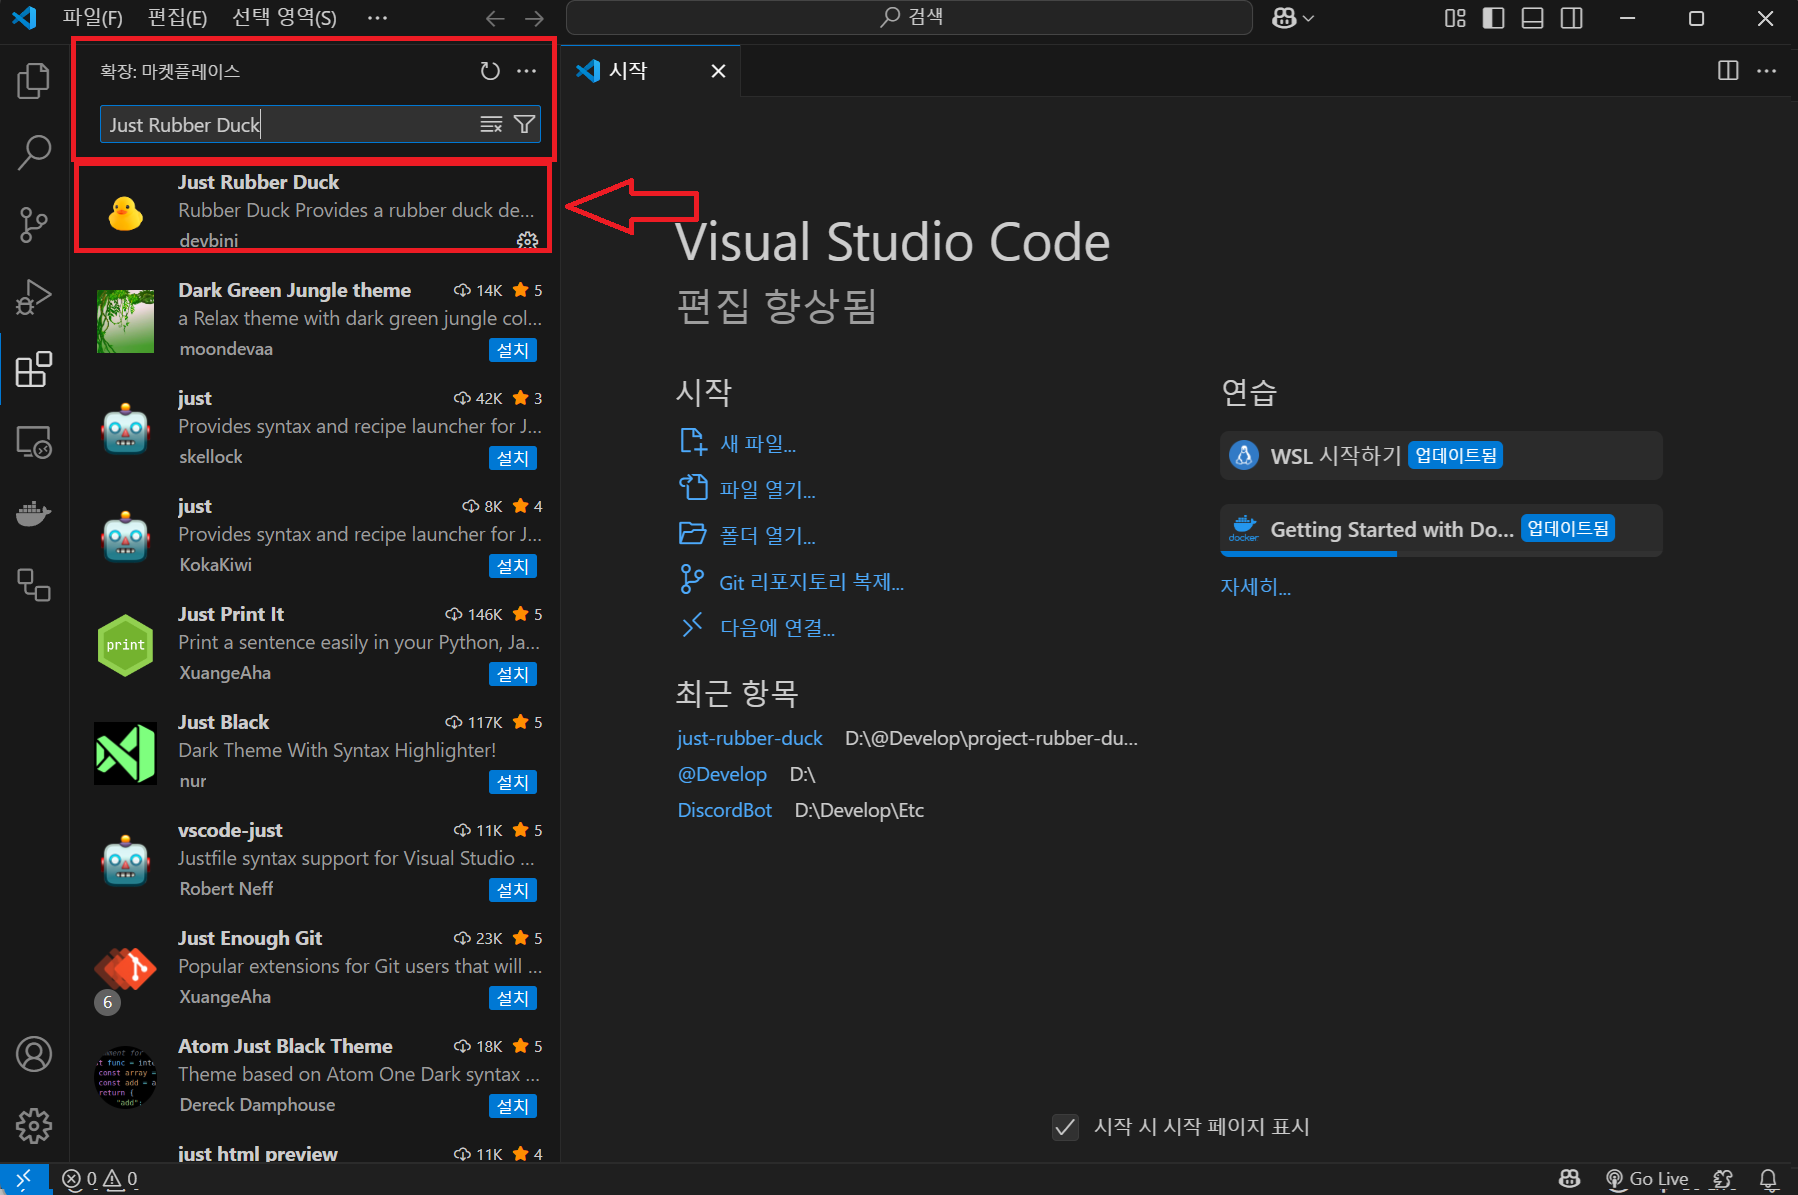
Task: Open the Accounts menu icon
Action: 34,1054
